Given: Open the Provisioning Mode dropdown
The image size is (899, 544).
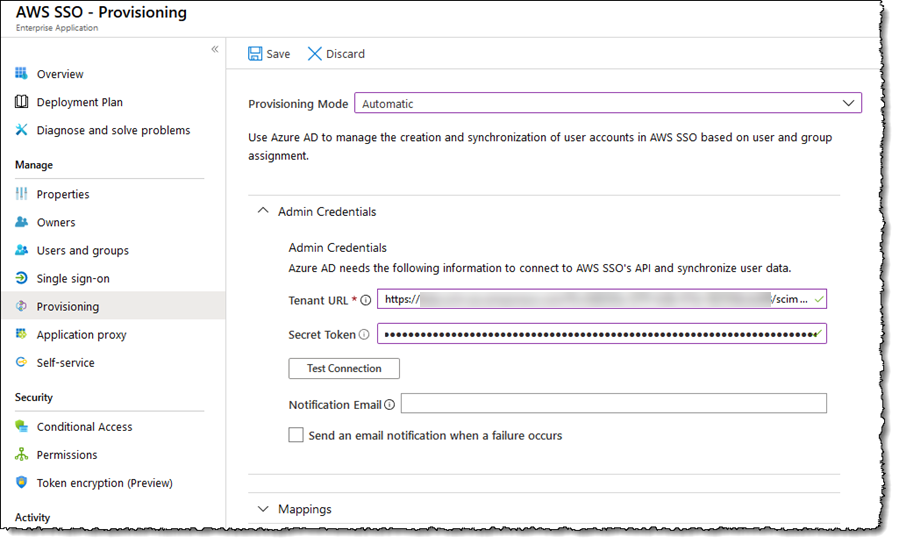Looking at the screenshot, I should point(608,103).
